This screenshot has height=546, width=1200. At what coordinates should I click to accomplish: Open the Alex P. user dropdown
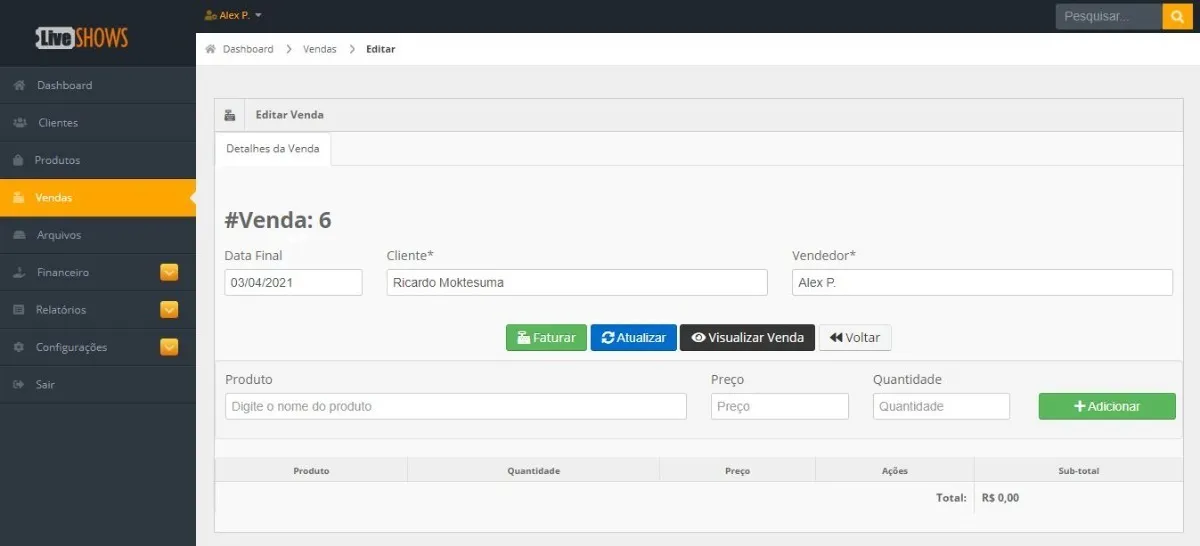[233, 16]
